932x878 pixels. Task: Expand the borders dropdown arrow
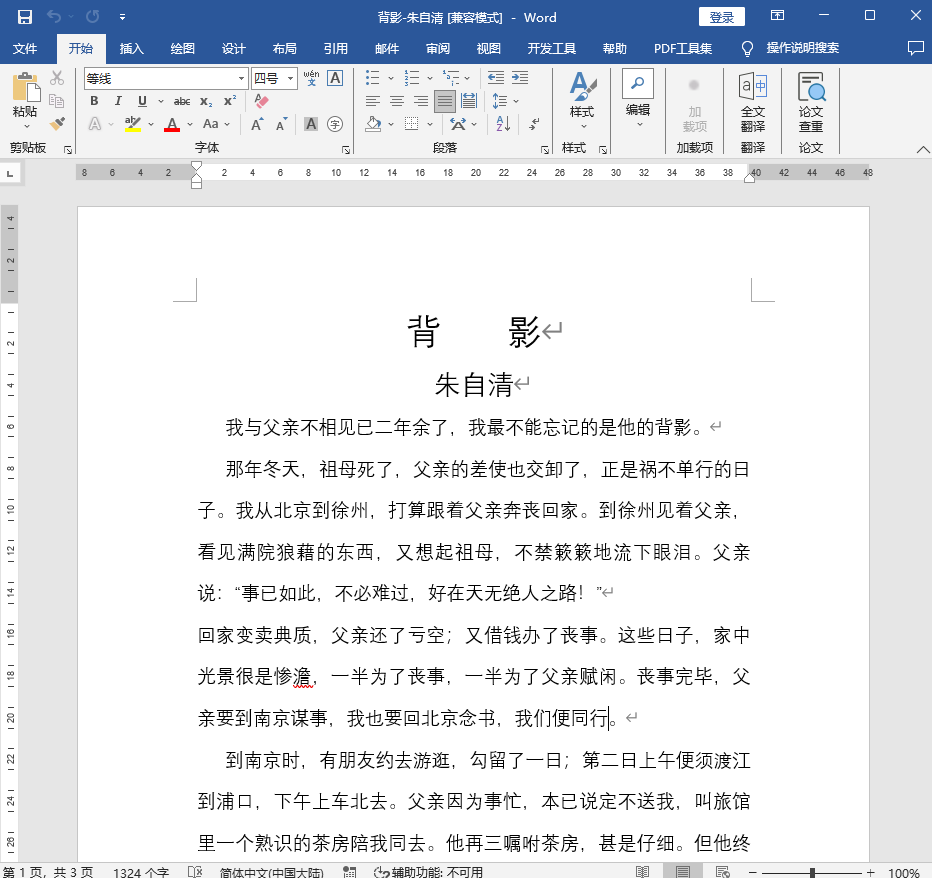tap(430, 124)
